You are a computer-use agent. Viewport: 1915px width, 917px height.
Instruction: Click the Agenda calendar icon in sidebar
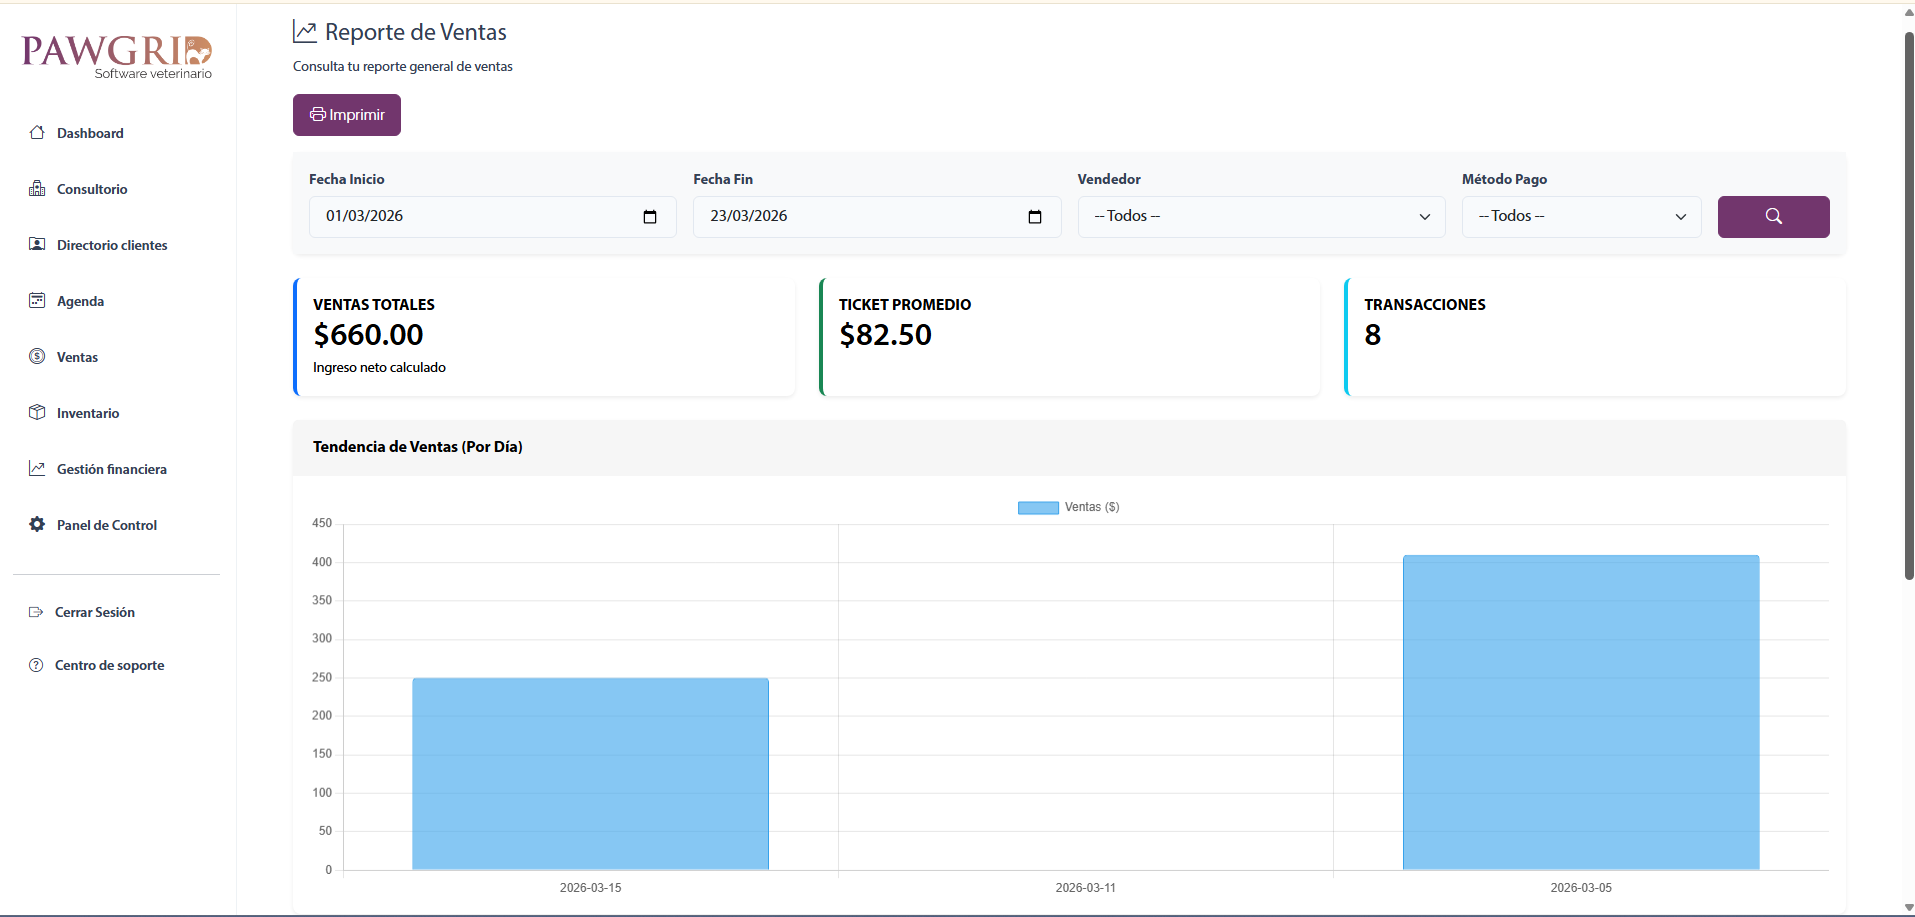click(37, 301)
